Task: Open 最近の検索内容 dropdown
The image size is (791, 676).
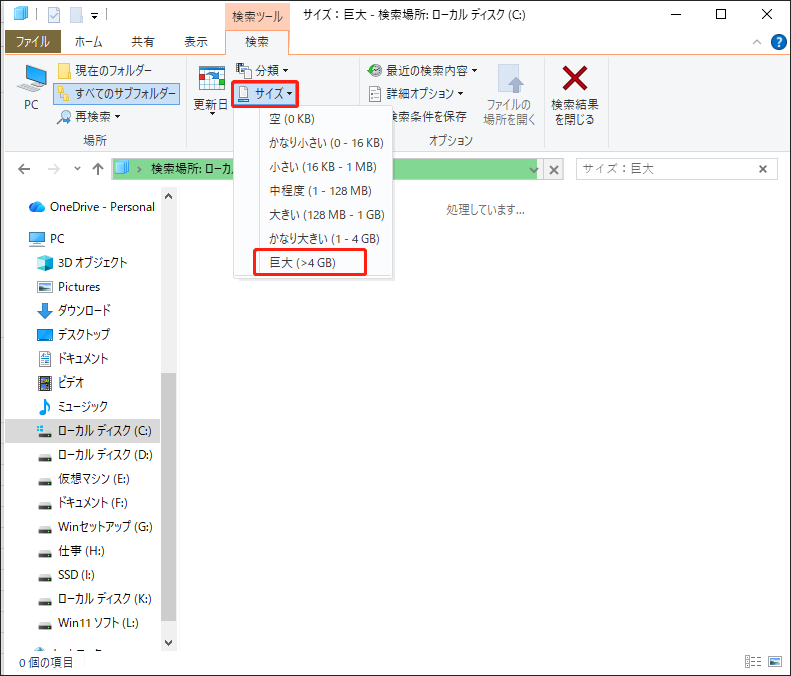Action: (x=422, y=71)
